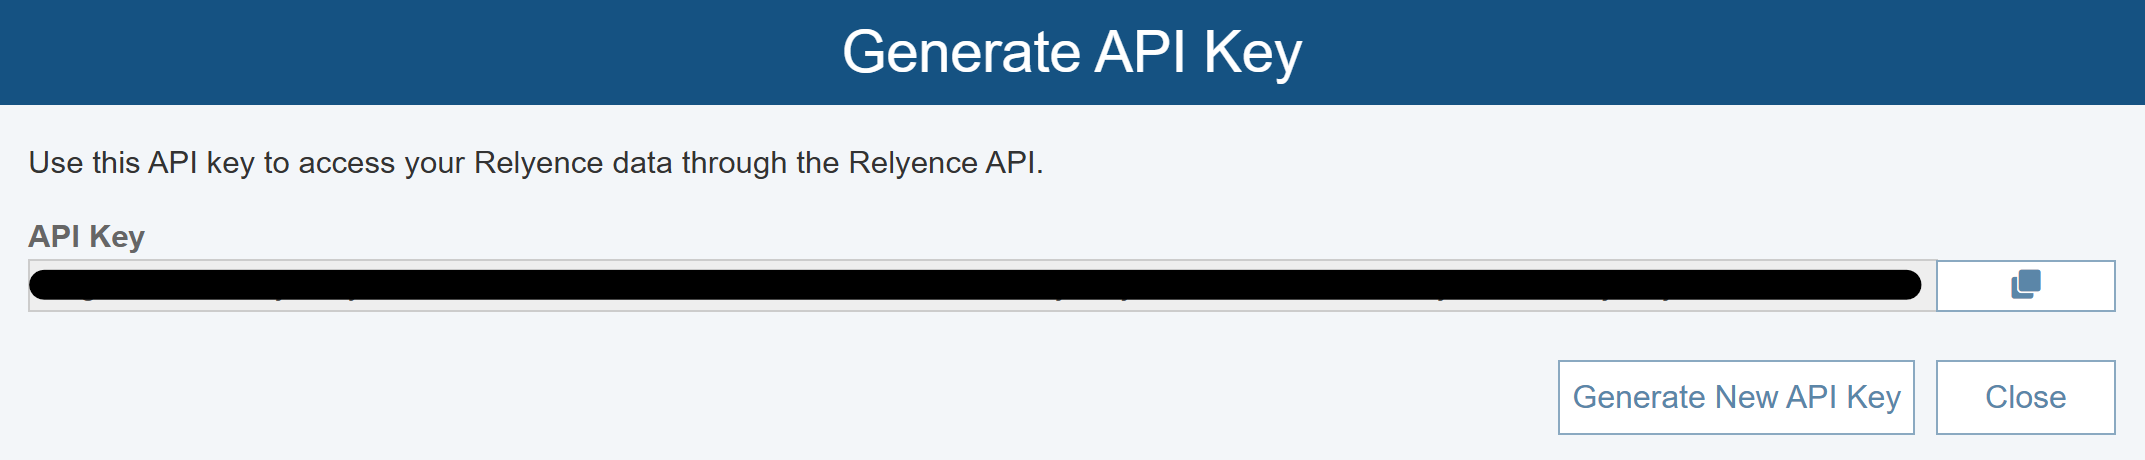Image resolution: width=2145 pixels, height=460 pixels.
Task: Create a new API key
Action: click(x=1736, y=397)
